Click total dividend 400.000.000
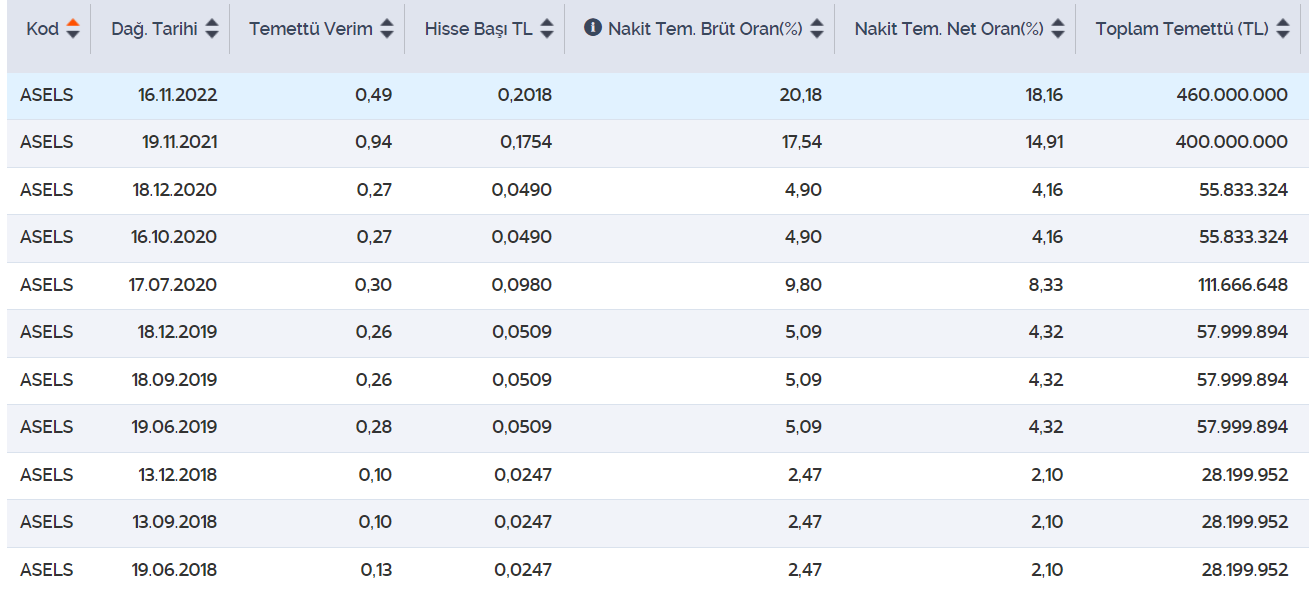This screenshot has height=592, width=1309. 1232,142
